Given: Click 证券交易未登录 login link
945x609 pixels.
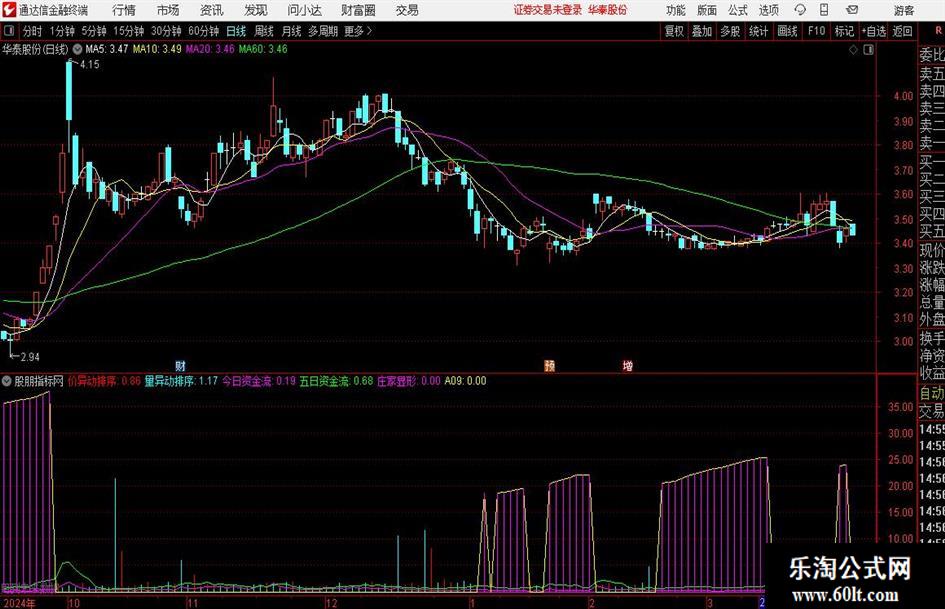Looking at the screenshot, I should pos(548,10).
